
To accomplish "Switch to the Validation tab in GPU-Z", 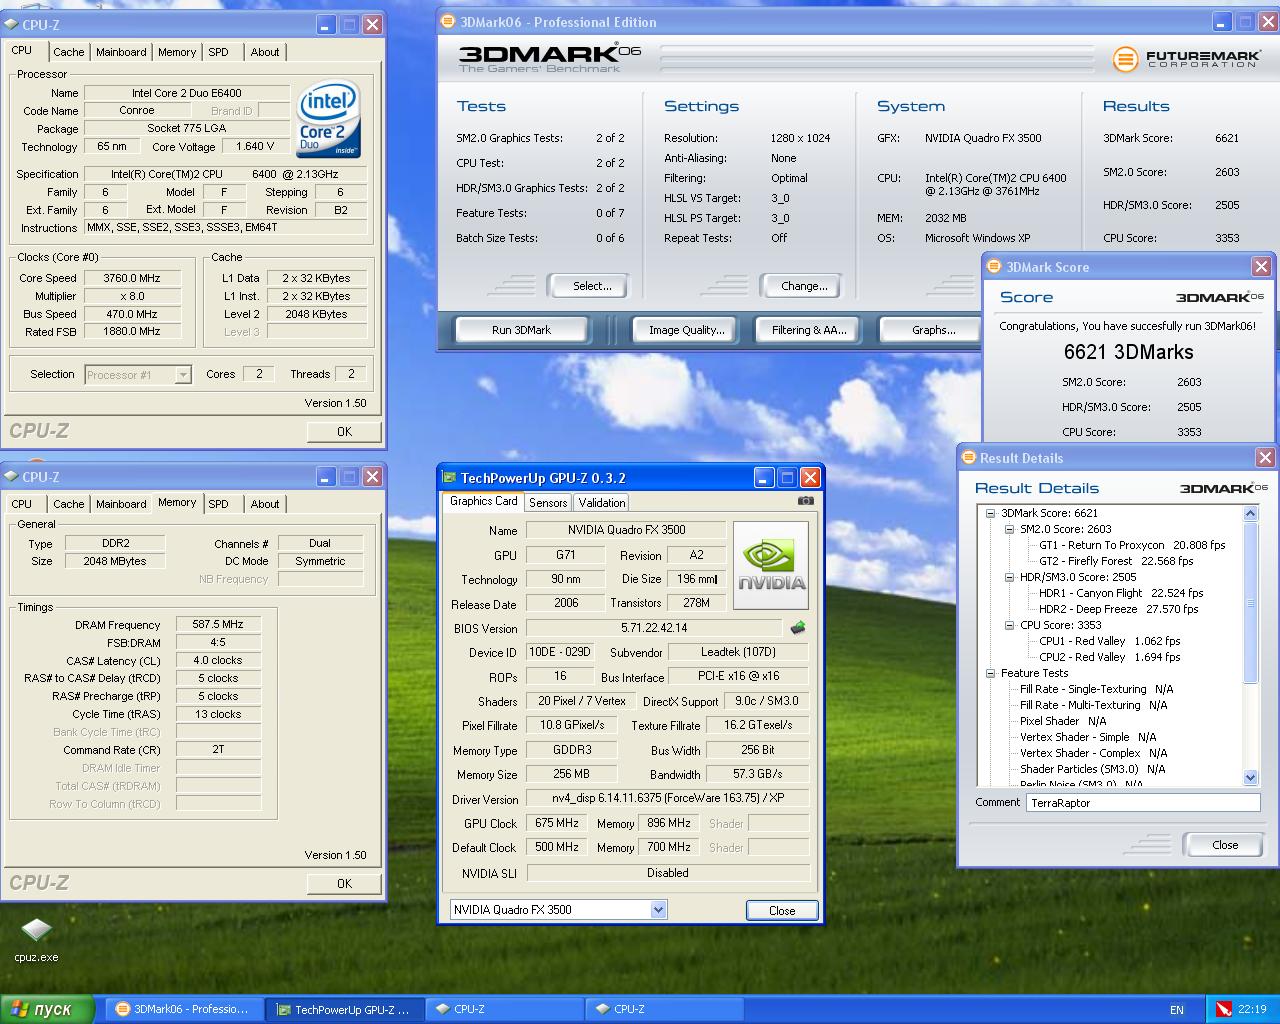I will click(601, 503).
